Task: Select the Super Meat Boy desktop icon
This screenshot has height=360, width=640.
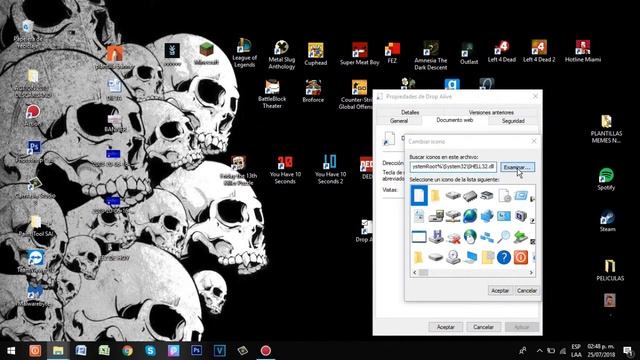Action: [x=360, y=54]
